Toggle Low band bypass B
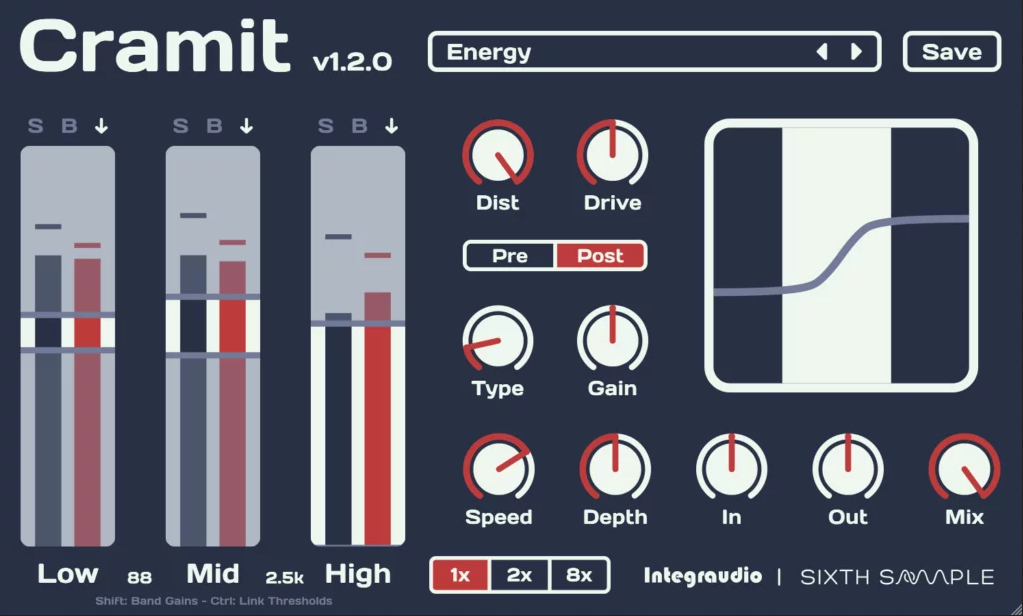The image size is (1023, 616). [69, 126]
